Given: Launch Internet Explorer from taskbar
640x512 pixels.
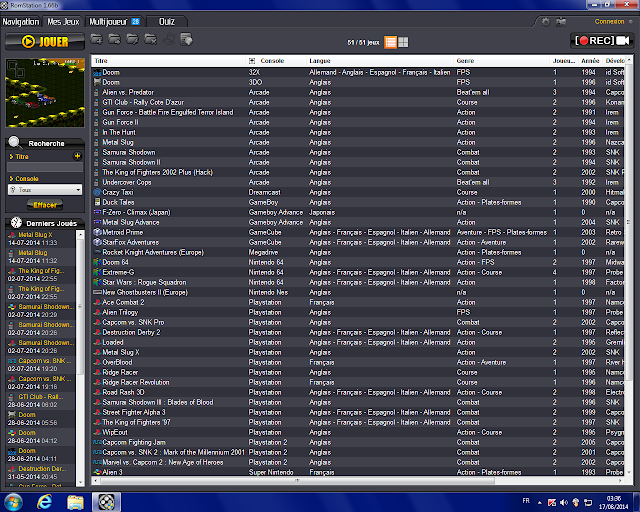Looking at the screenshot, I should point(44,502).
